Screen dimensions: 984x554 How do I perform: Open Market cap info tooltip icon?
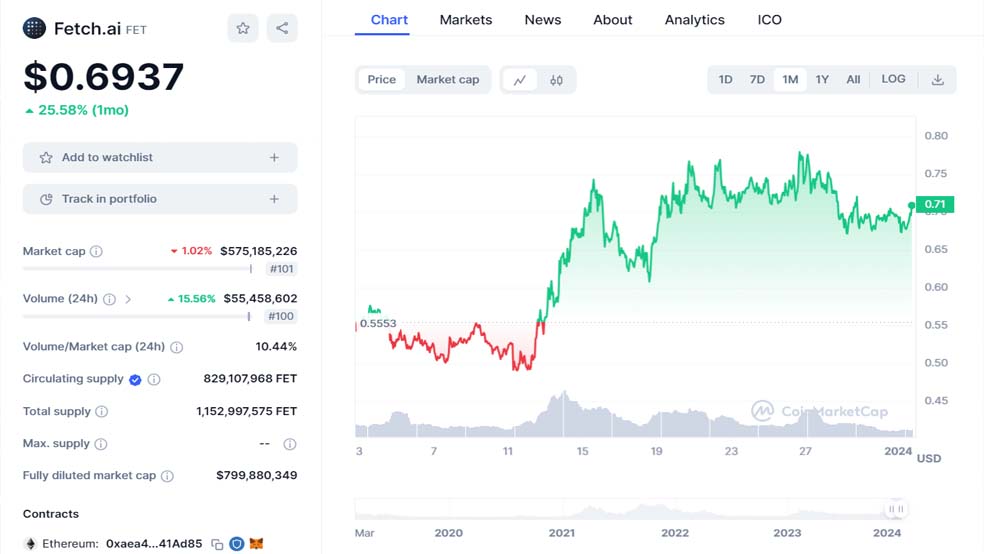click(x=96, y=252)
